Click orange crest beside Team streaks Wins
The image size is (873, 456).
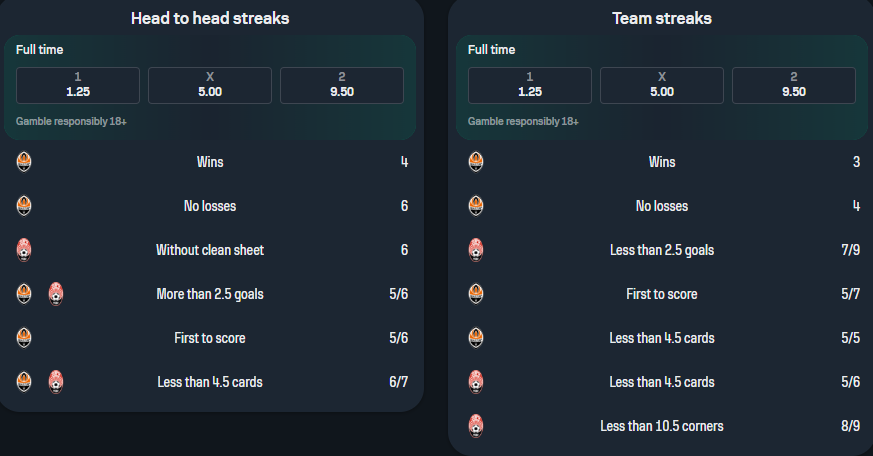click(x=477, y=162)
